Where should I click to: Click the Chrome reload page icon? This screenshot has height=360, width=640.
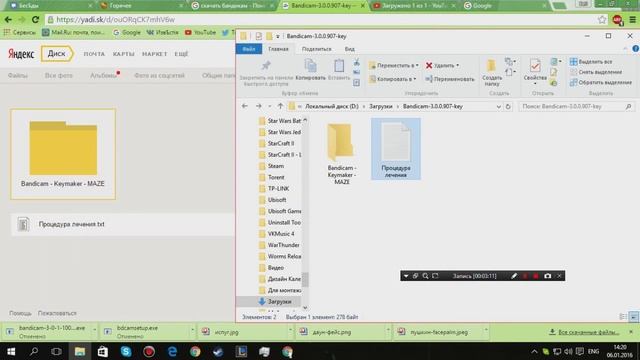pyautogui.click(x=36, y=19)
